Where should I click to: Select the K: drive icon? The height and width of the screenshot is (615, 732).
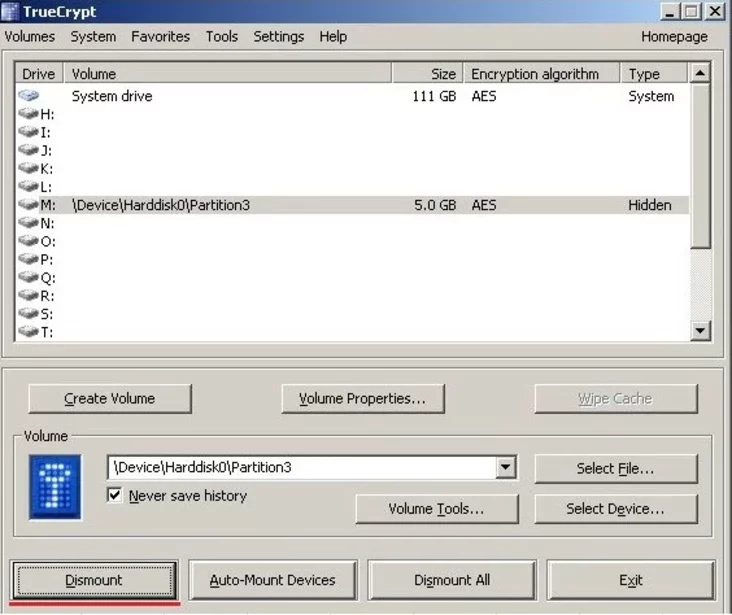(x=29, y=169)
